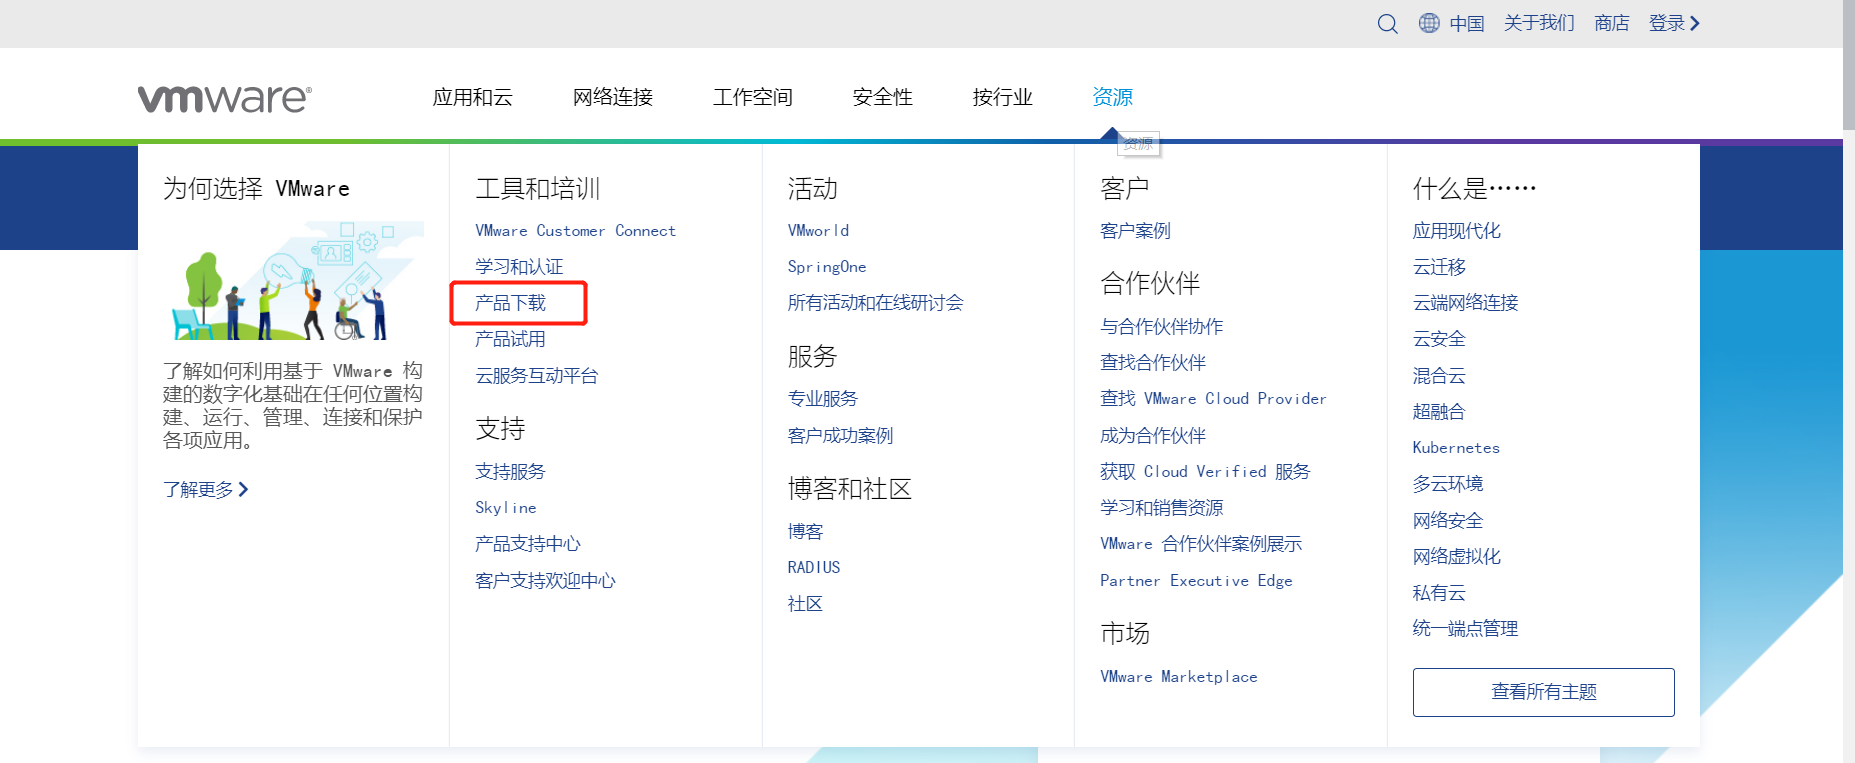The width and height of the screenshot is (1855, 763).
Task: Open 专业服务 link
Action: tap(822, 399)
